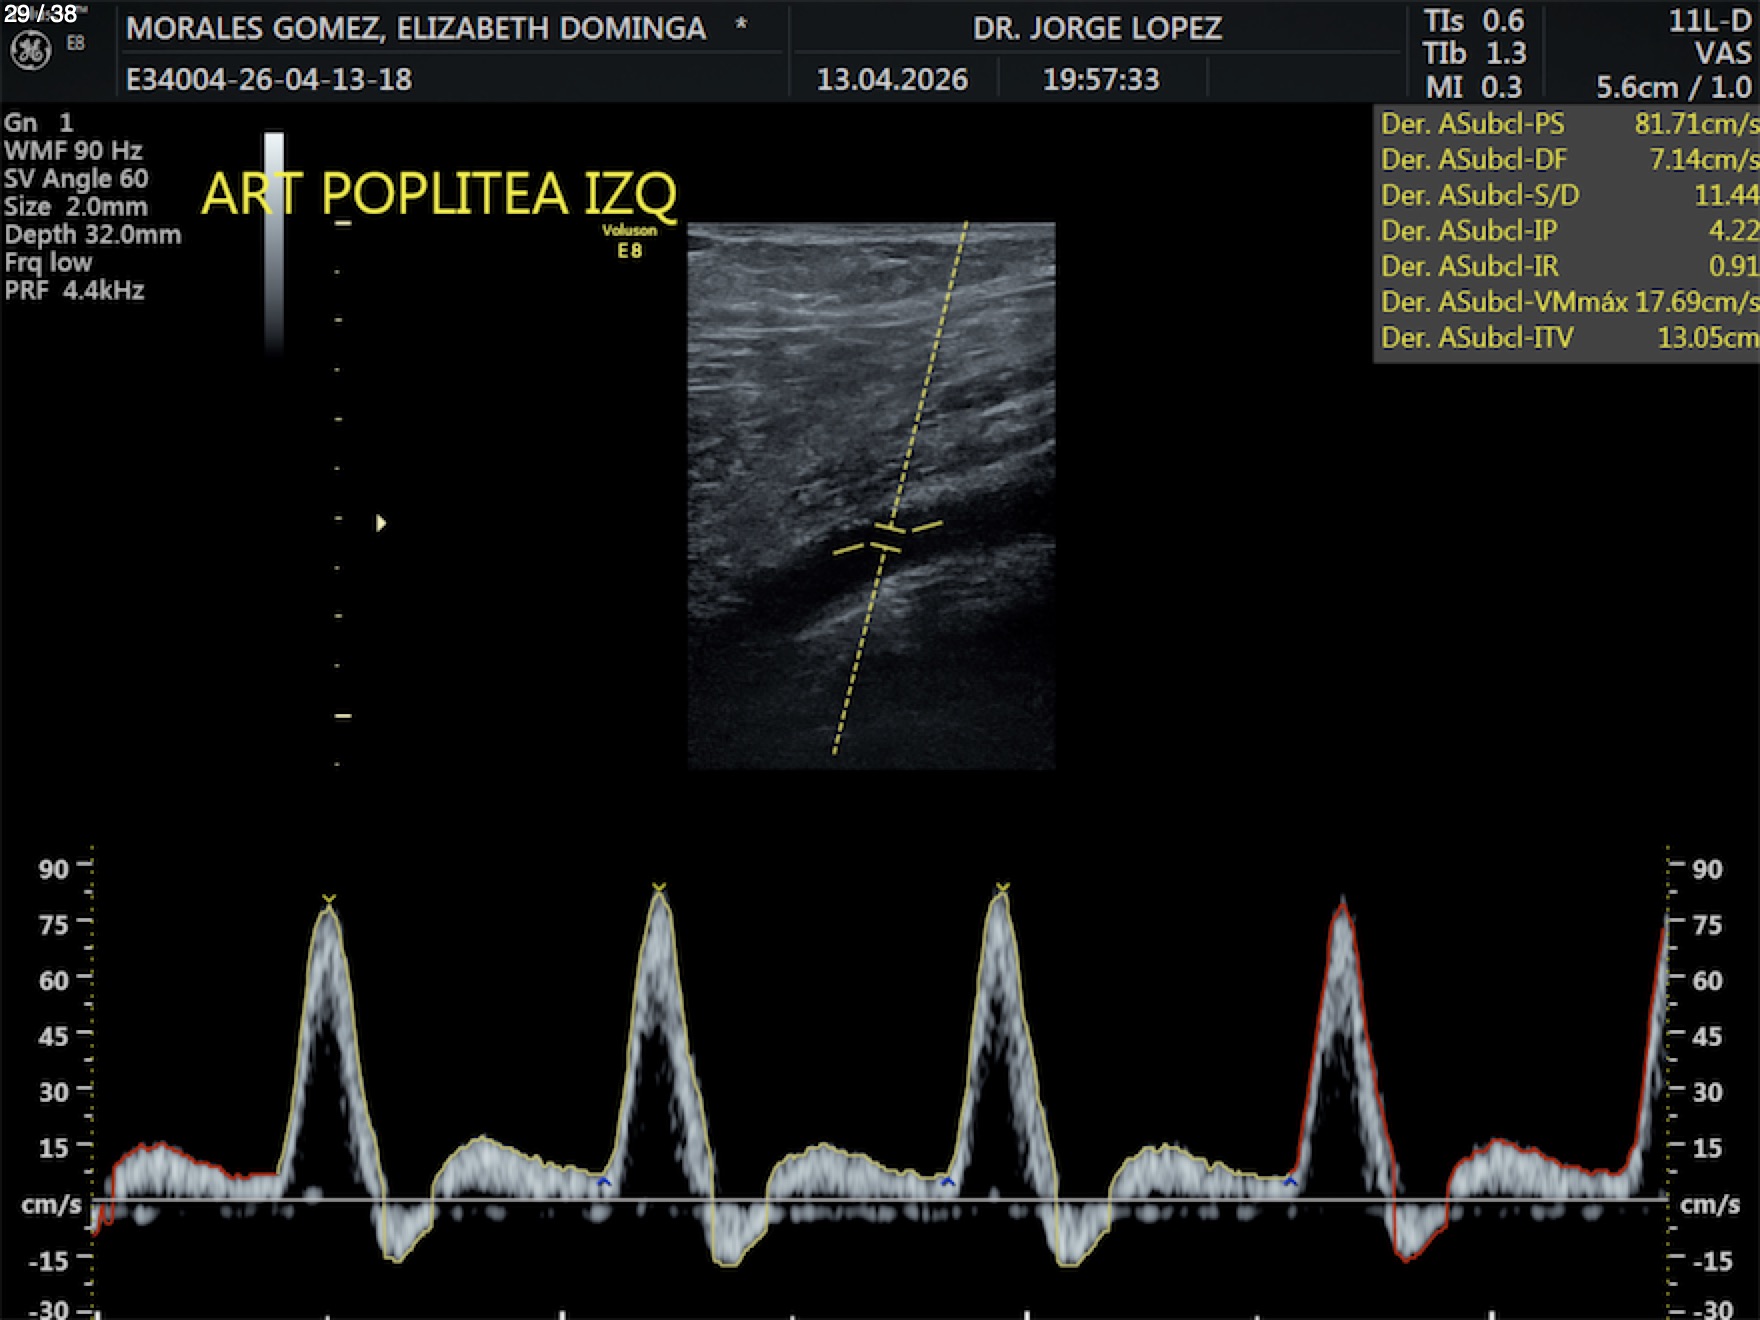Select the ART POPLITEA IZQ annotation
This screenshot has width=1760, height=1320.
coord(439,194)
